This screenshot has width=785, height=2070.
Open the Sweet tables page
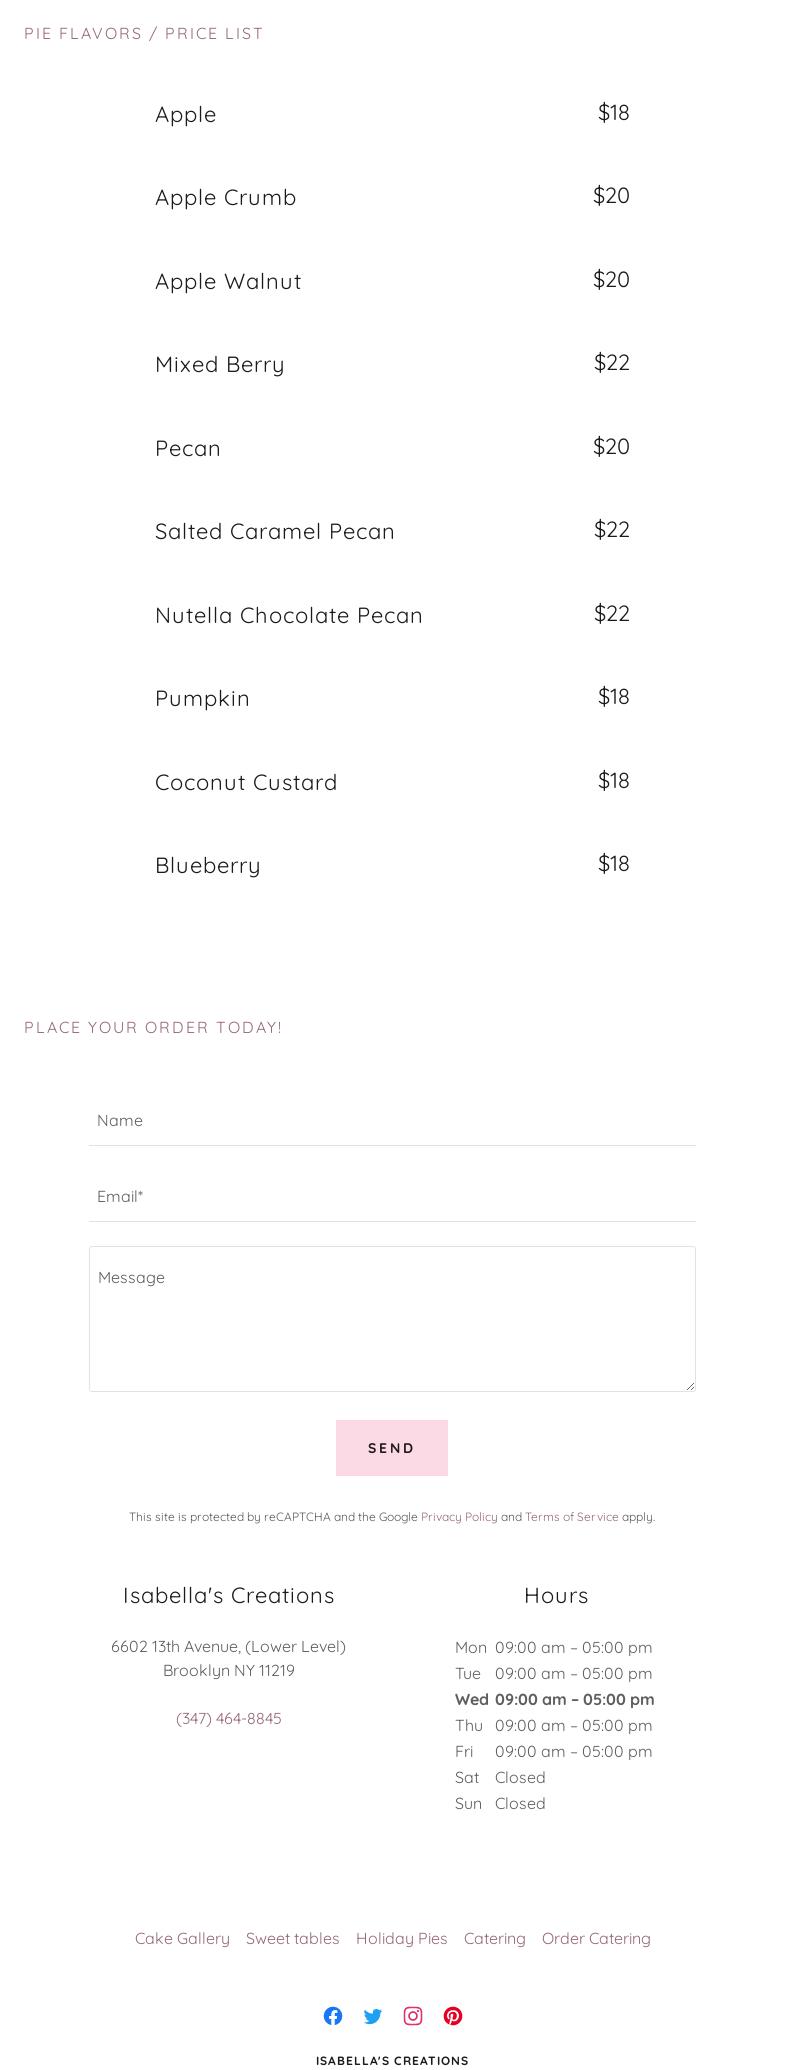pyautogui.click(x=292, y=1938)
